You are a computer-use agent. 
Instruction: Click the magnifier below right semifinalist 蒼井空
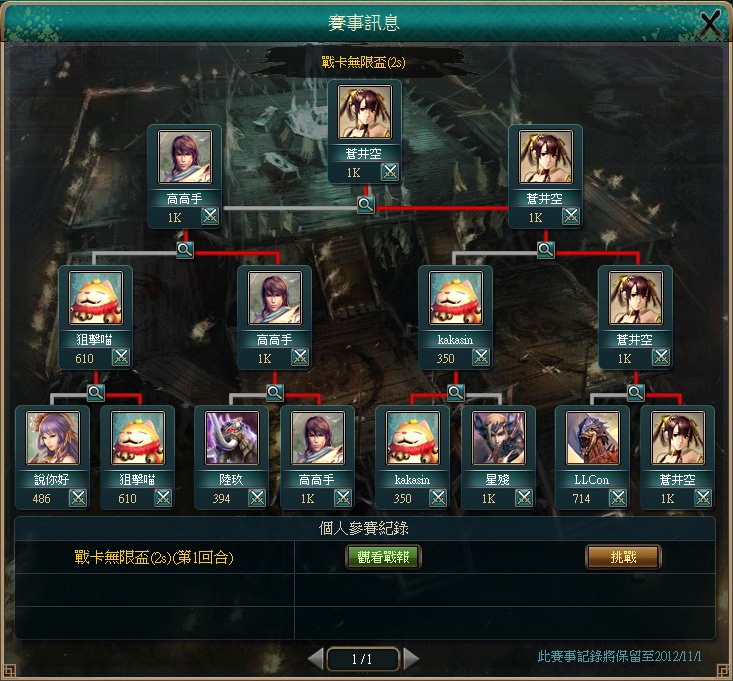(x=546, y=250)
